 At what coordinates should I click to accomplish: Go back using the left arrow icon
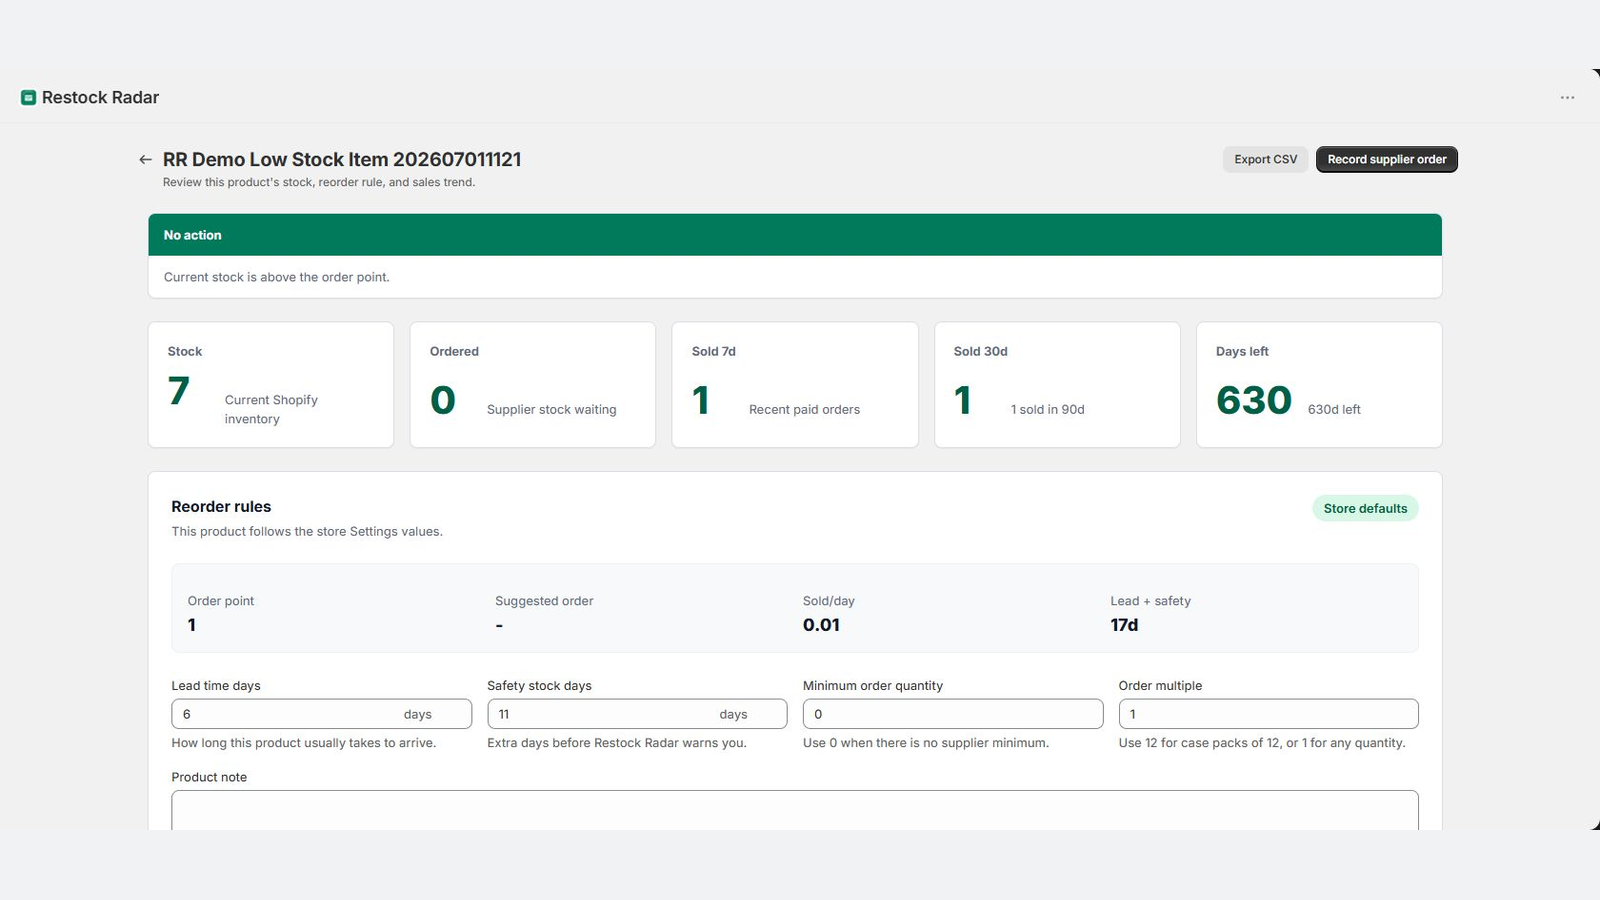(x=145, y=159)
